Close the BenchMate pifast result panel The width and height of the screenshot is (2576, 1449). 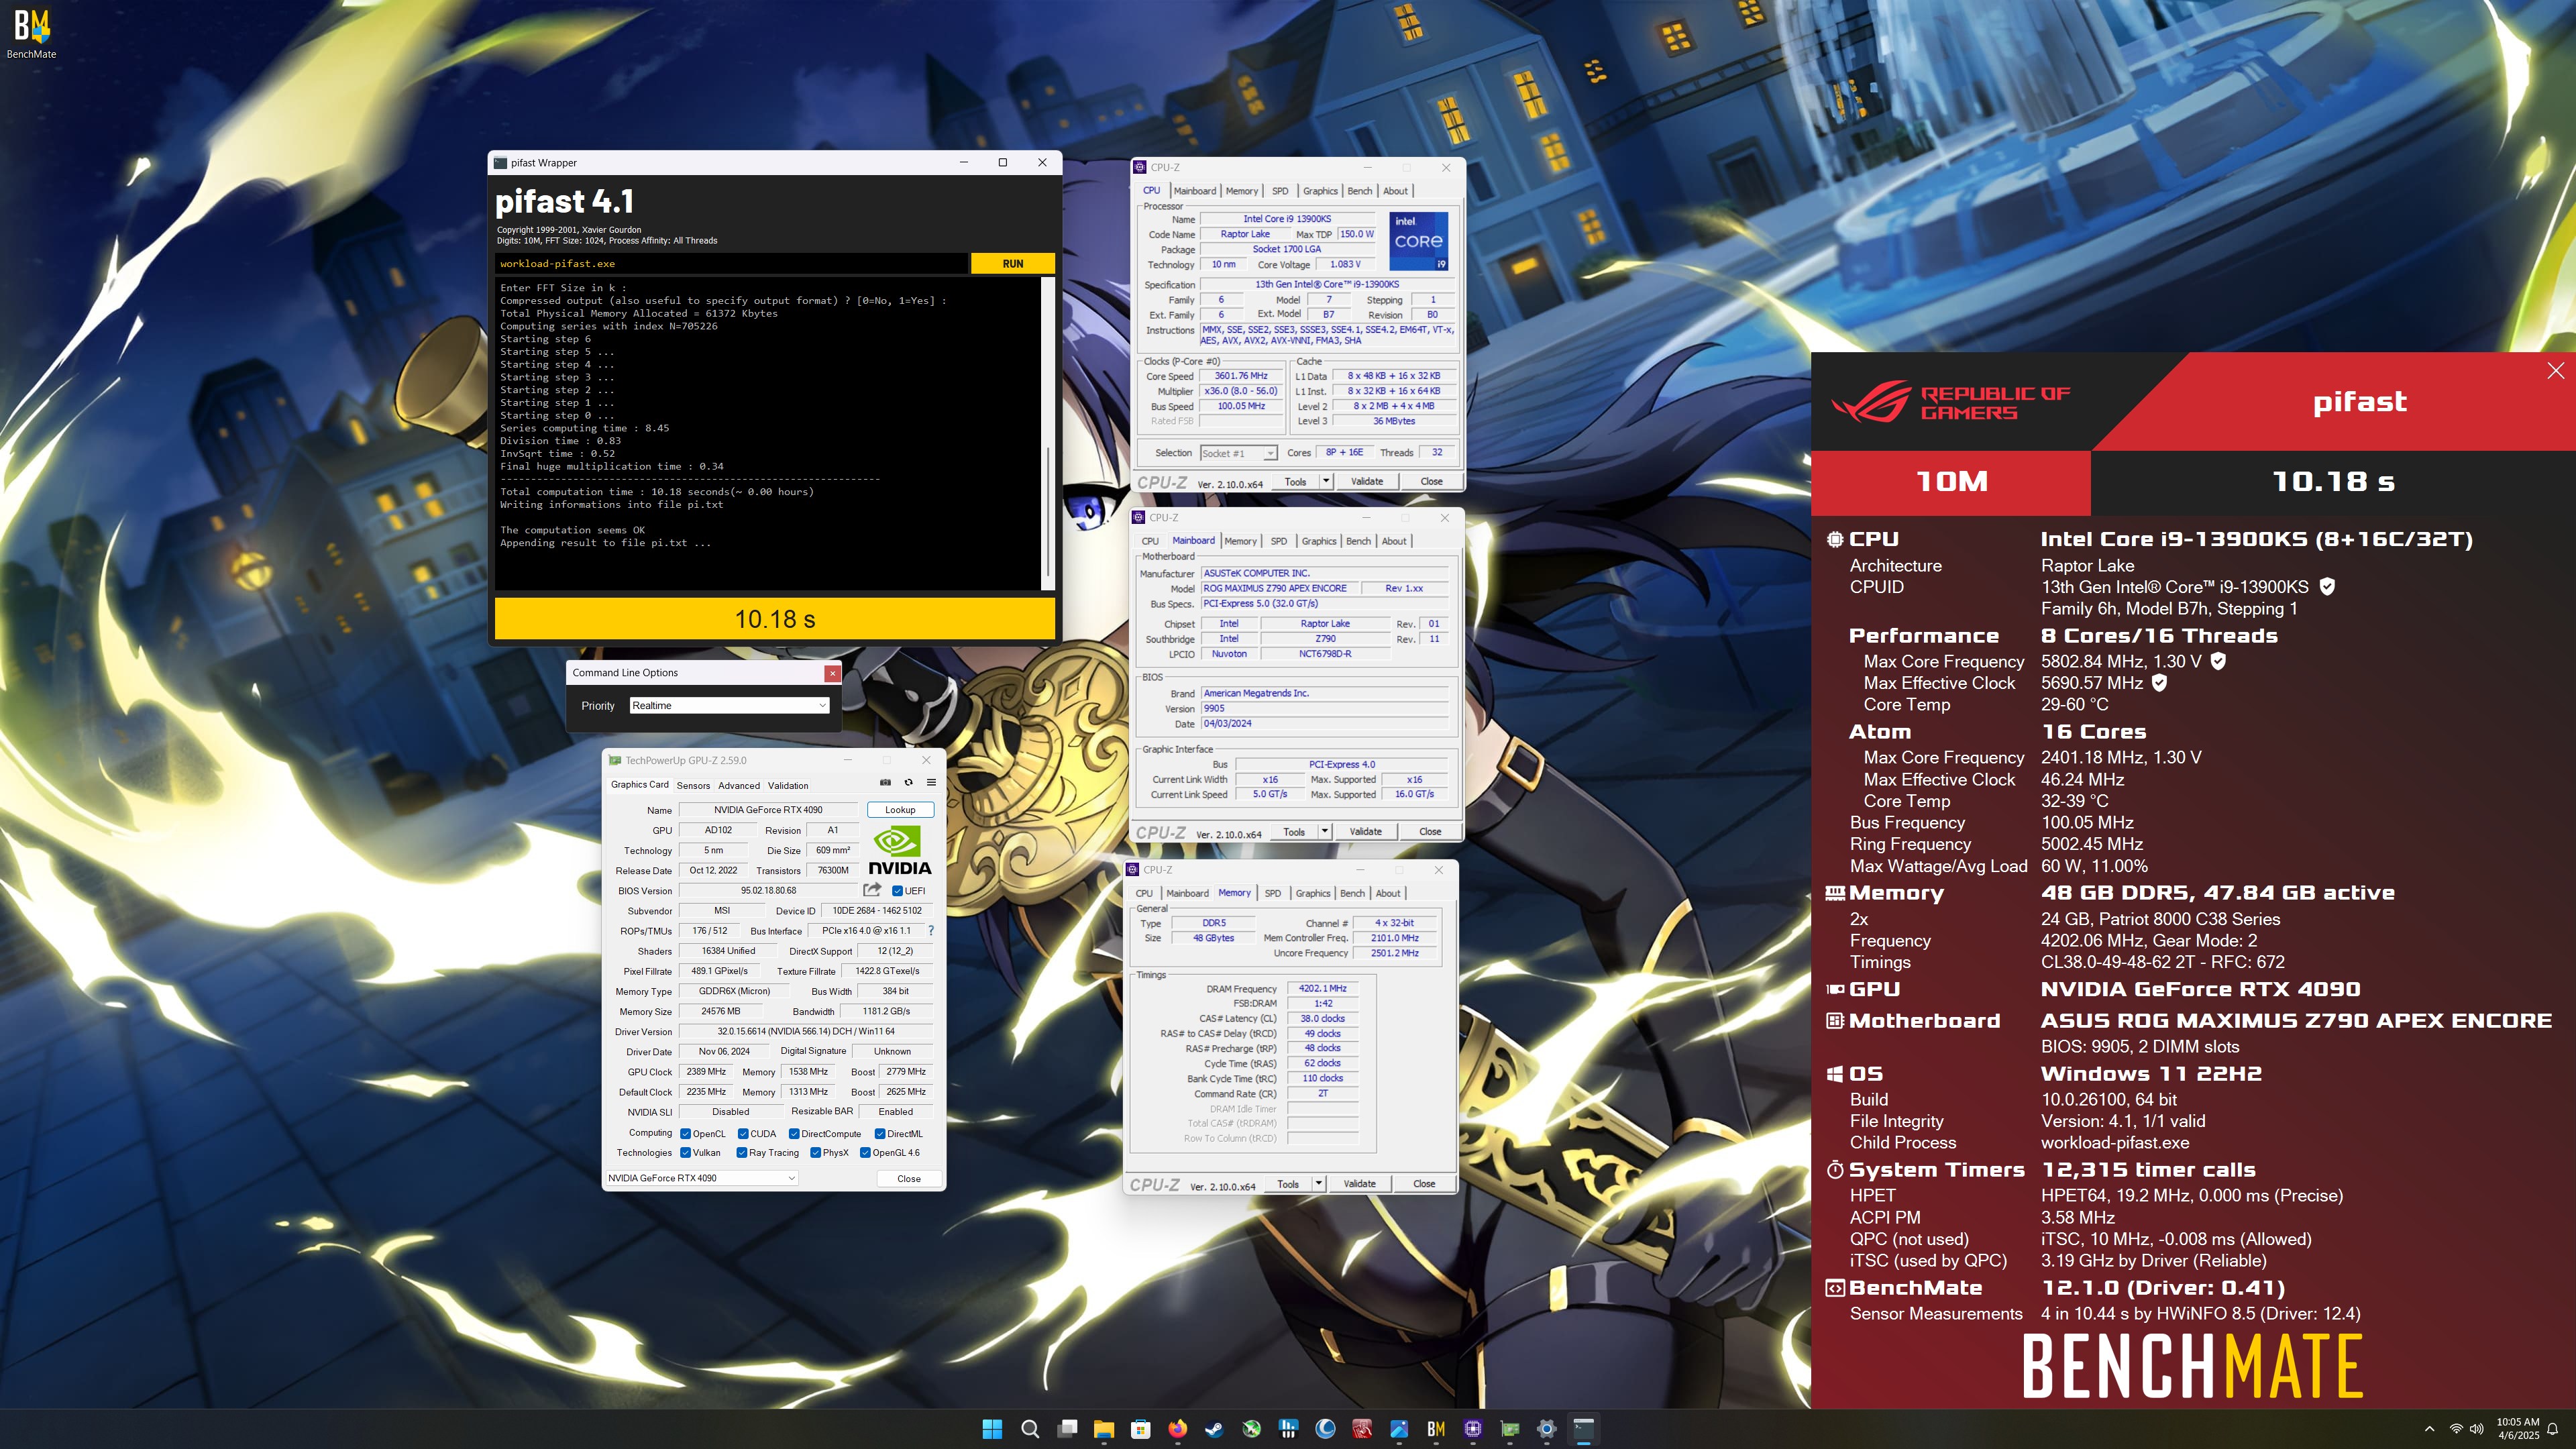[x=2555, y=371]
